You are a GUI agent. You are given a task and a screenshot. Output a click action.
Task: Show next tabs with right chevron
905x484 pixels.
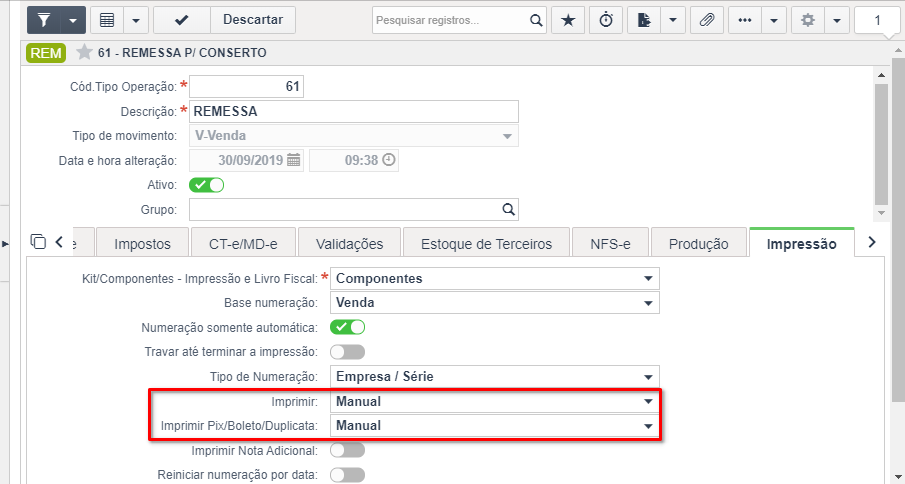pos(872,242)
